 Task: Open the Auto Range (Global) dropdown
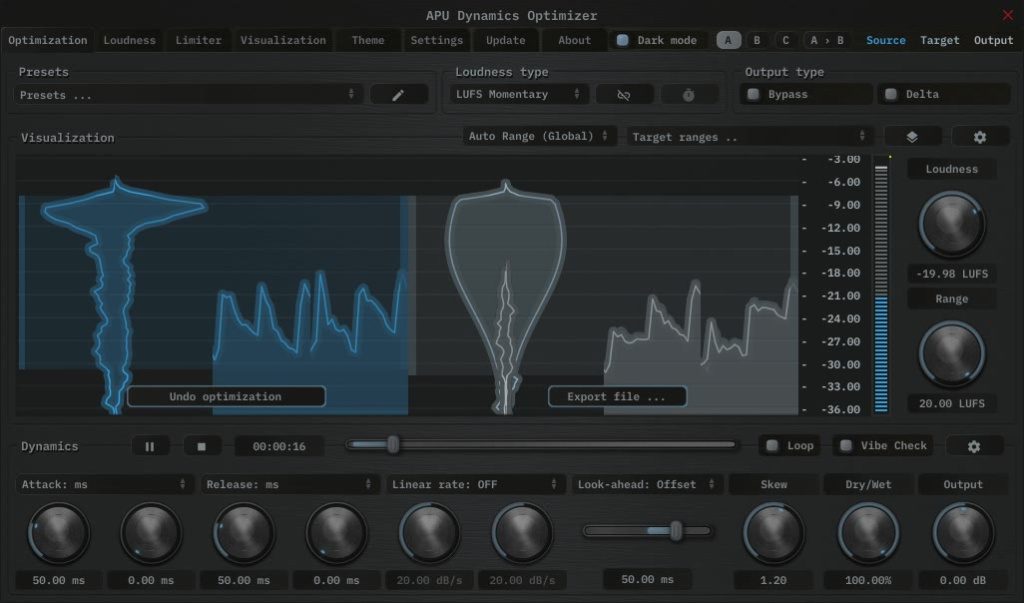click(x=539, y=136)
